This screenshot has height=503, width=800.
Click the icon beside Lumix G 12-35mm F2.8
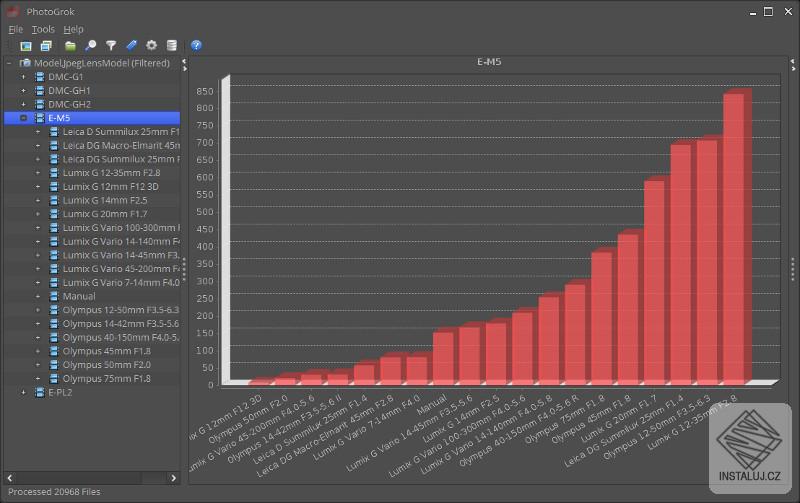click(54, 173)
